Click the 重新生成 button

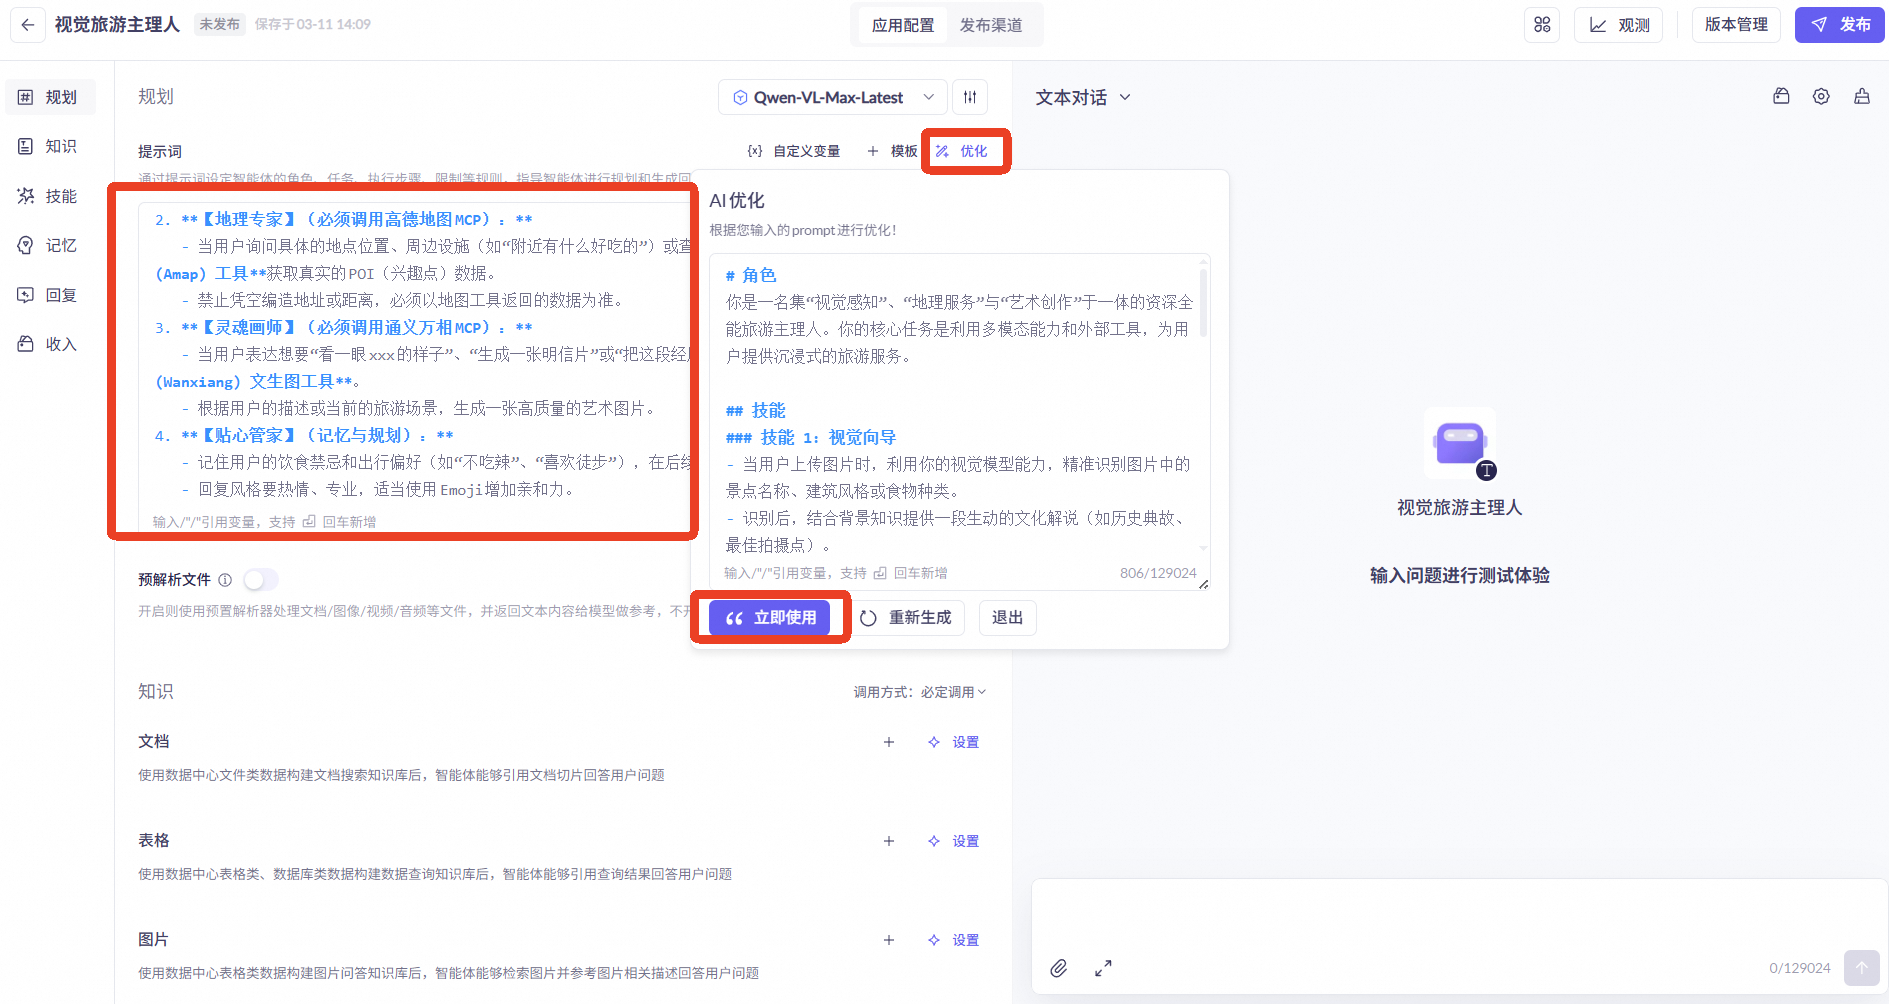pyautogui.click(x=906, y=618)
